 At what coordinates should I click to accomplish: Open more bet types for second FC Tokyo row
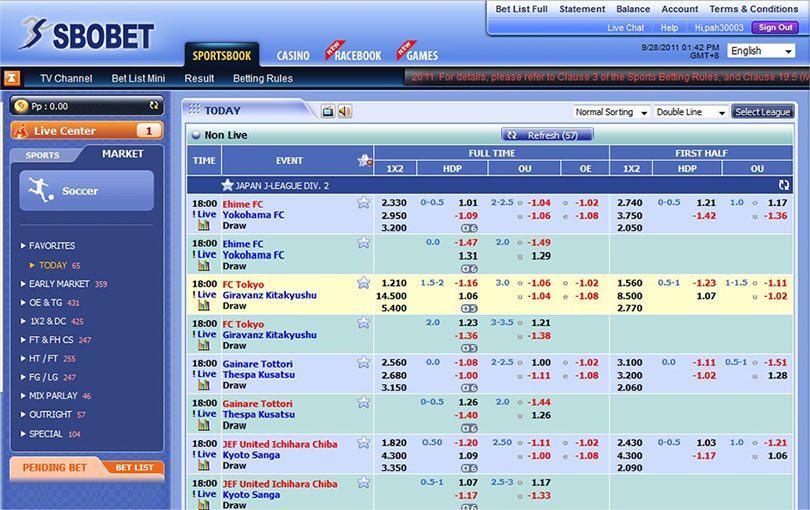[469, 348]
